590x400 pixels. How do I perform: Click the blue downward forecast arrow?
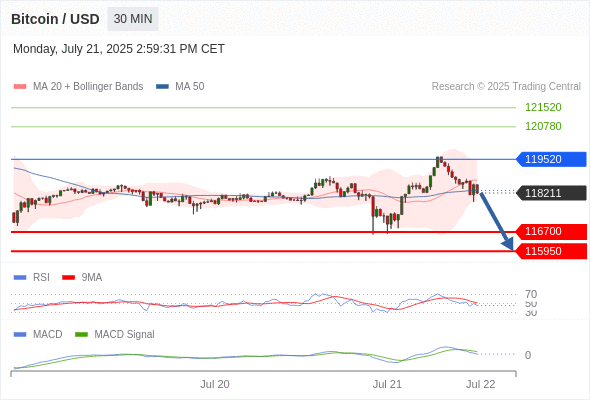(x=496, y=221)
